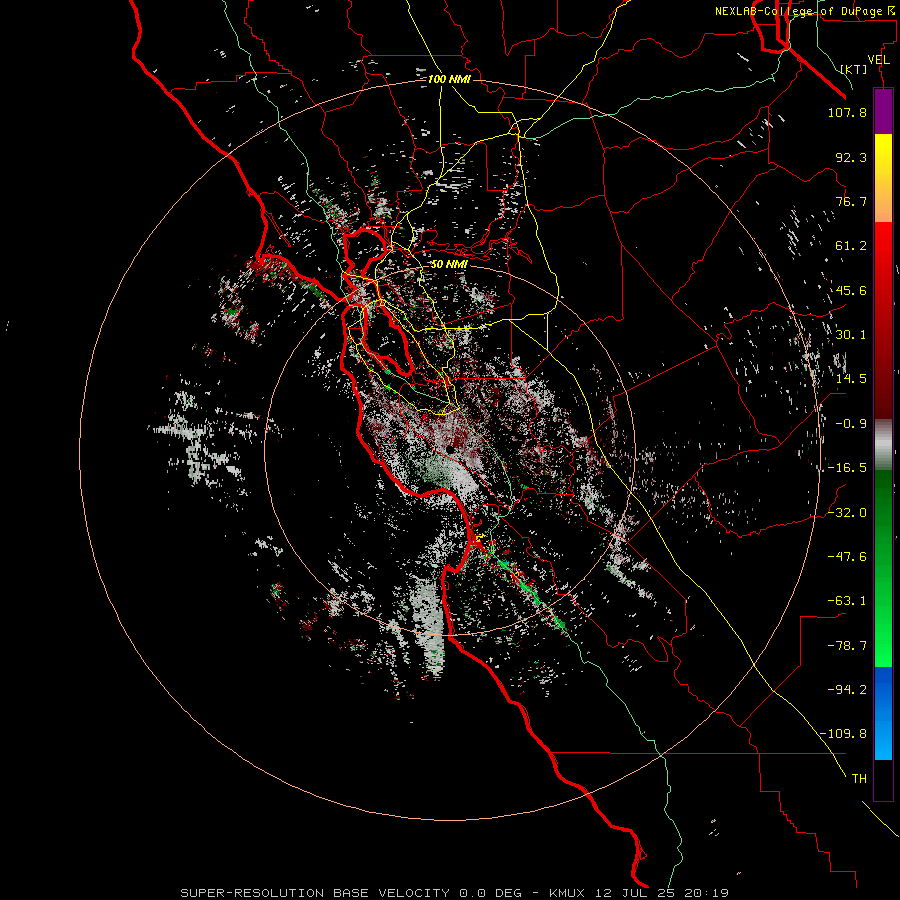Click the VEL legend title
The image size is (900, 900).
click(x=878, y=60)
